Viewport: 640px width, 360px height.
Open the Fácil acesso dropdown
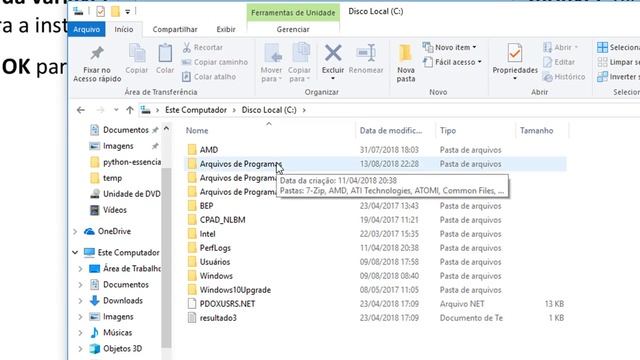[452, 62]
